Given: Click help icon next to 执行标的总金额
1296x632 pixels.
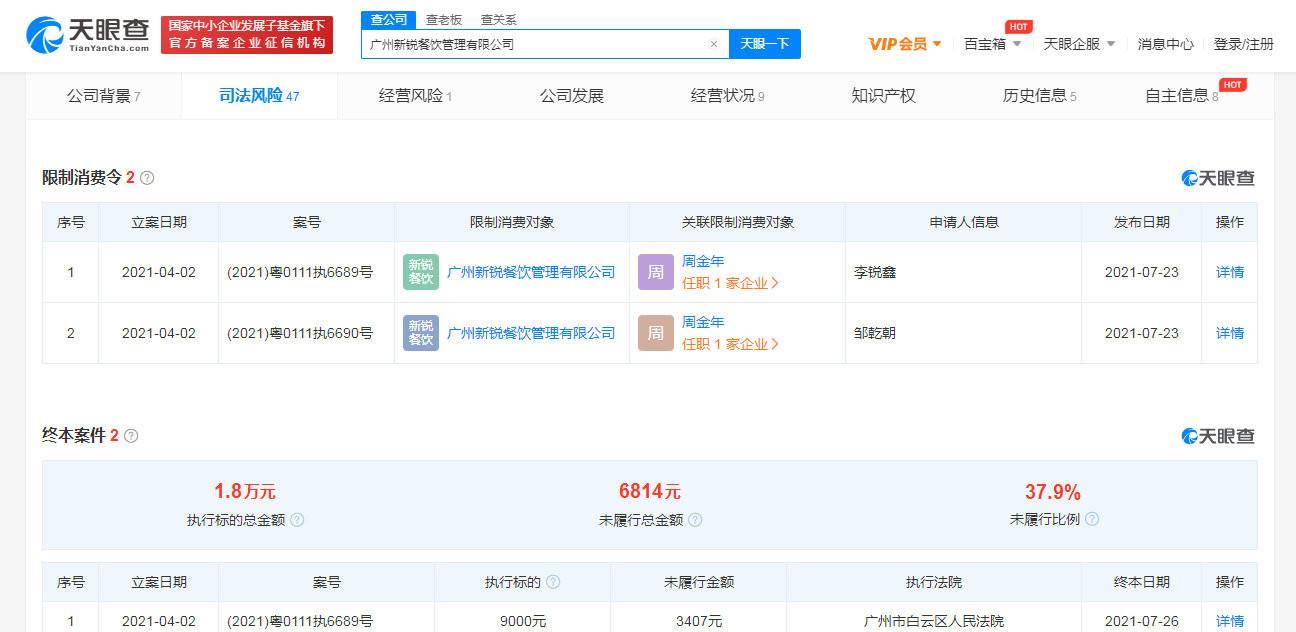Looking at the screenshot, I should pos(297,520).
